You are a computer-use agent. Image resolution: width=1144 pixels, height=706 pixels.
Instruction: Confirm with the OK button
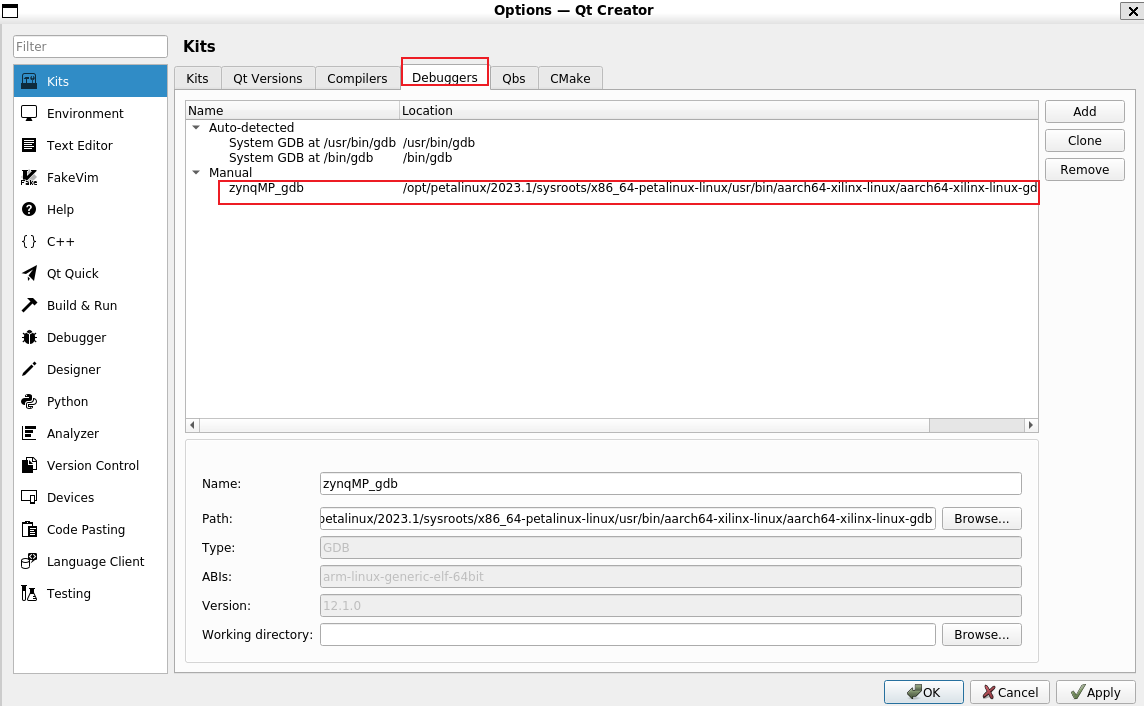pyautogui.click(x=924, y=692)
